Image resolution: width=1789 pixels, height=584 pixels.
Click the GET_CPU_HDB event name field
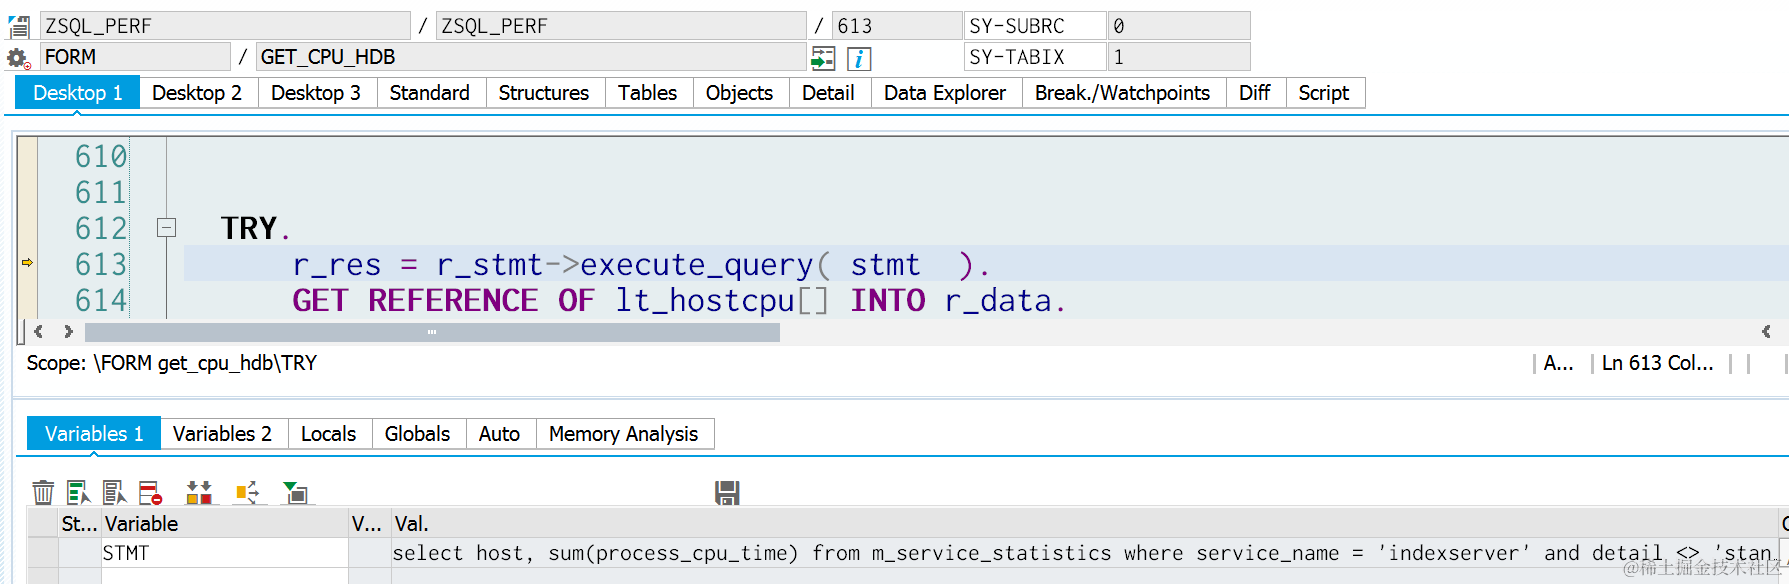pyautogui.click(x=531, y=57)
